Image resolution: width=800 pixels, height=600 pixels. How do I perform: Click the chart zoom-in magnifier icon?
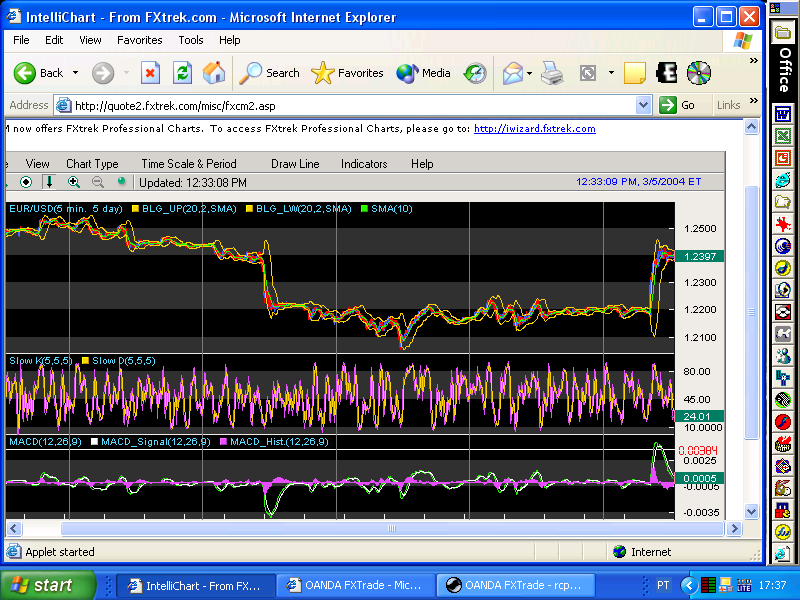(x=74, y=182)
